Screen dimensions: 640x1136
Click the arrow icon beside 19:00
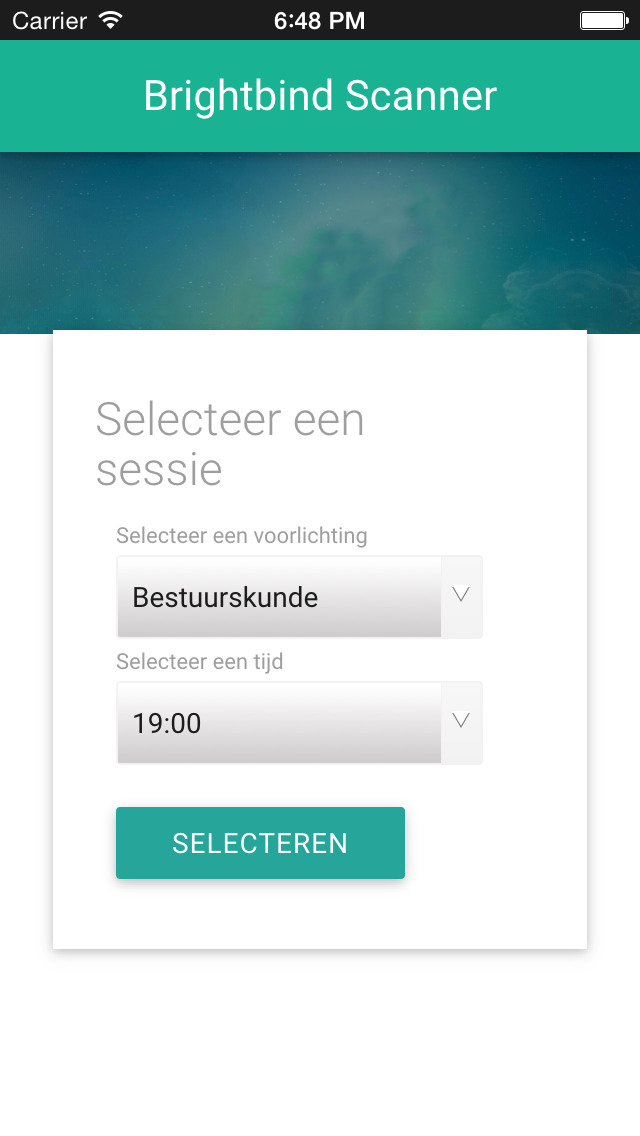[x=461, y=720]
